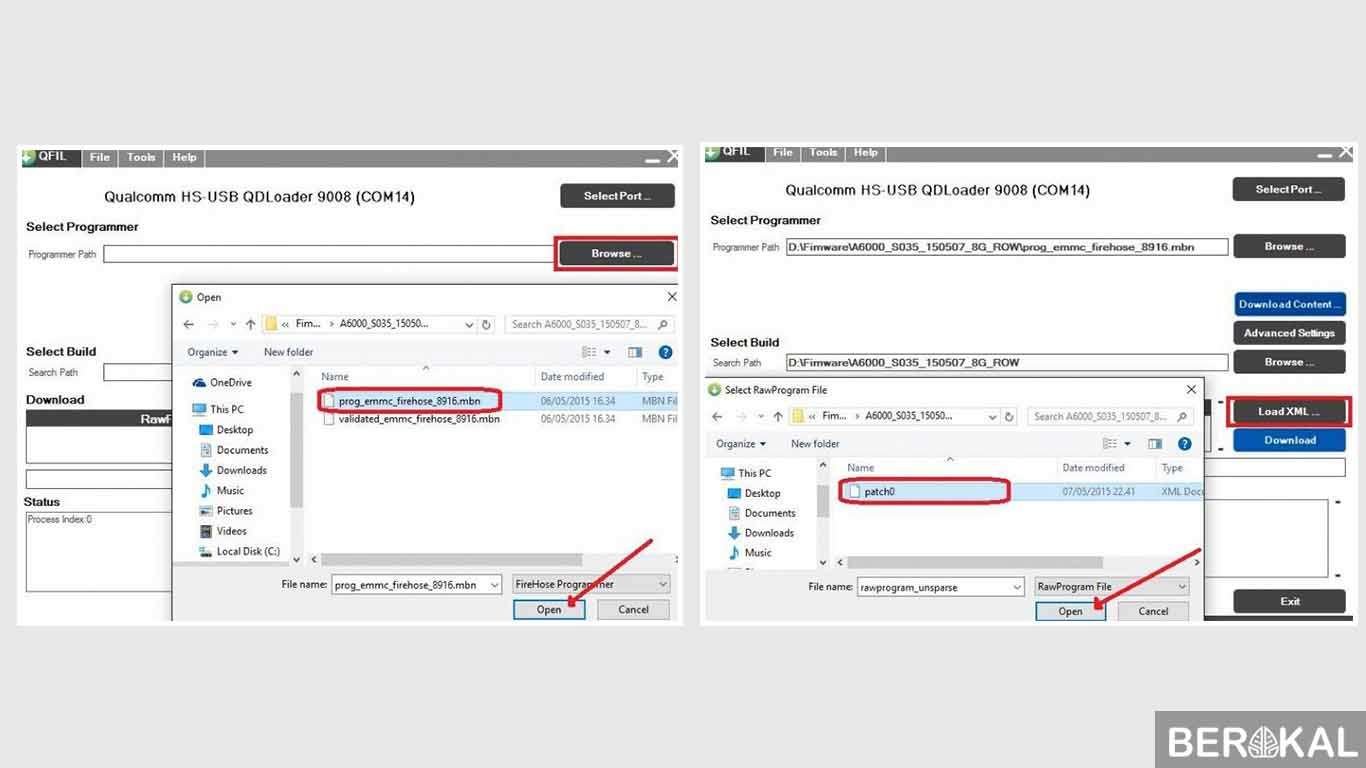Open Tools menu in QFIL behind Open dialog
Image resolution: width=1366 pixels, height=768 pixels.
pos(141,157)
